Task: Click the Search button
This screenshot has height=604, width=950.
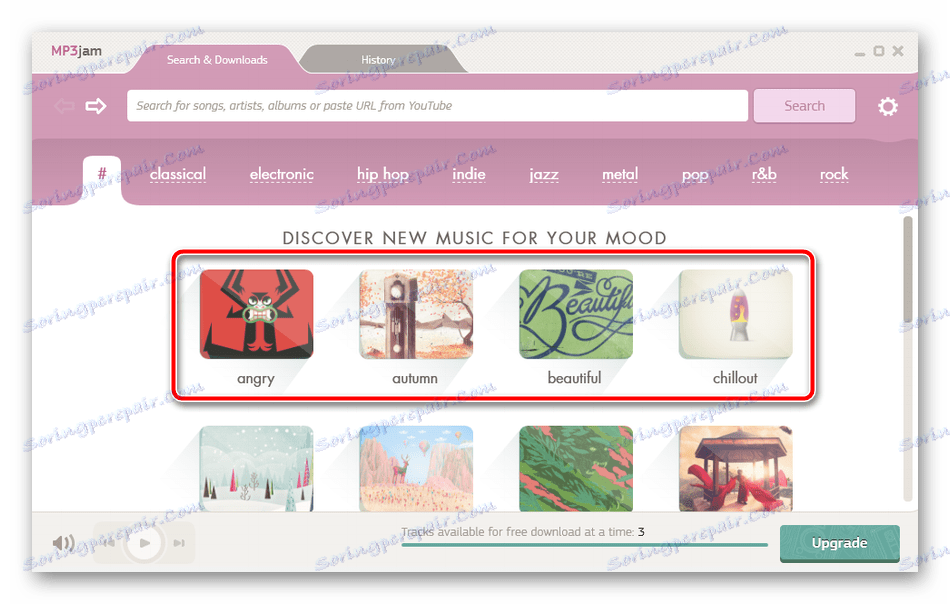Action: pos(804,106)
